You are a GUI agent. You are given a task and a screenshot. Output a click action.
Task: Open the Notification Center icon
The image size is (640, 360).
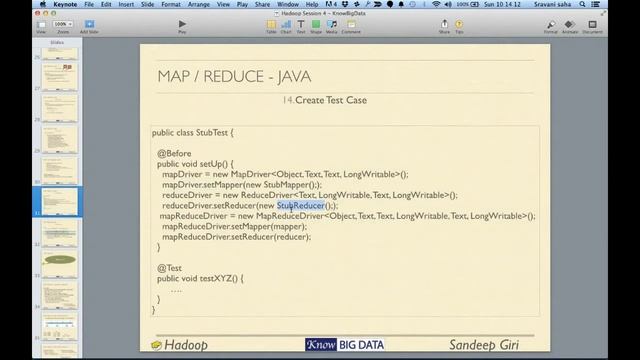pyautogui.click(x=596, y=4)
